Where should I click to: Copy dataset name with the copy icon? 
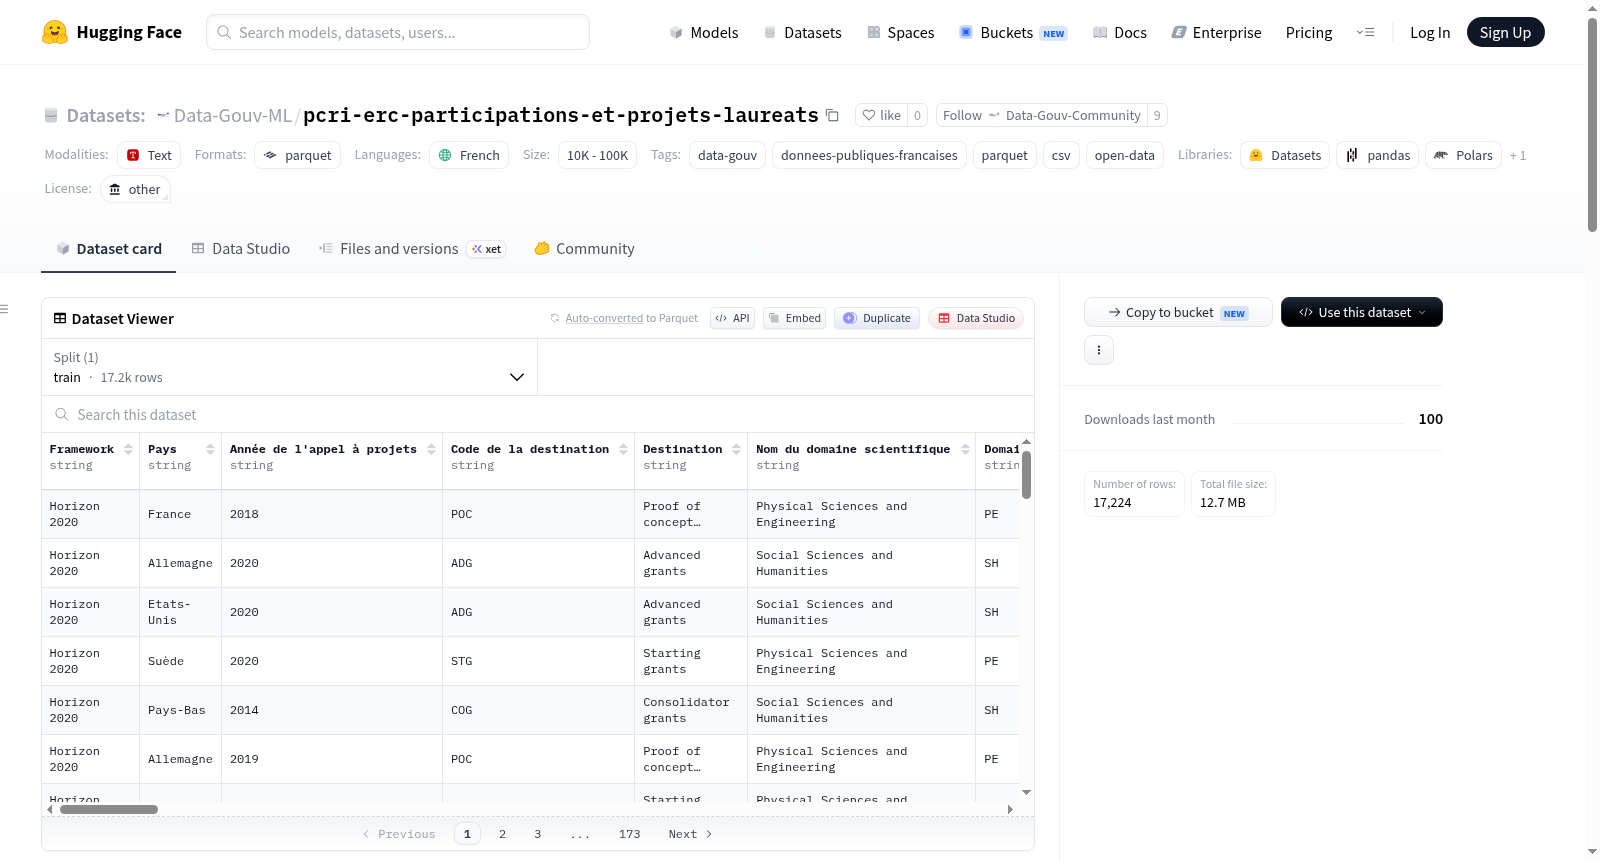click(832, 115)
